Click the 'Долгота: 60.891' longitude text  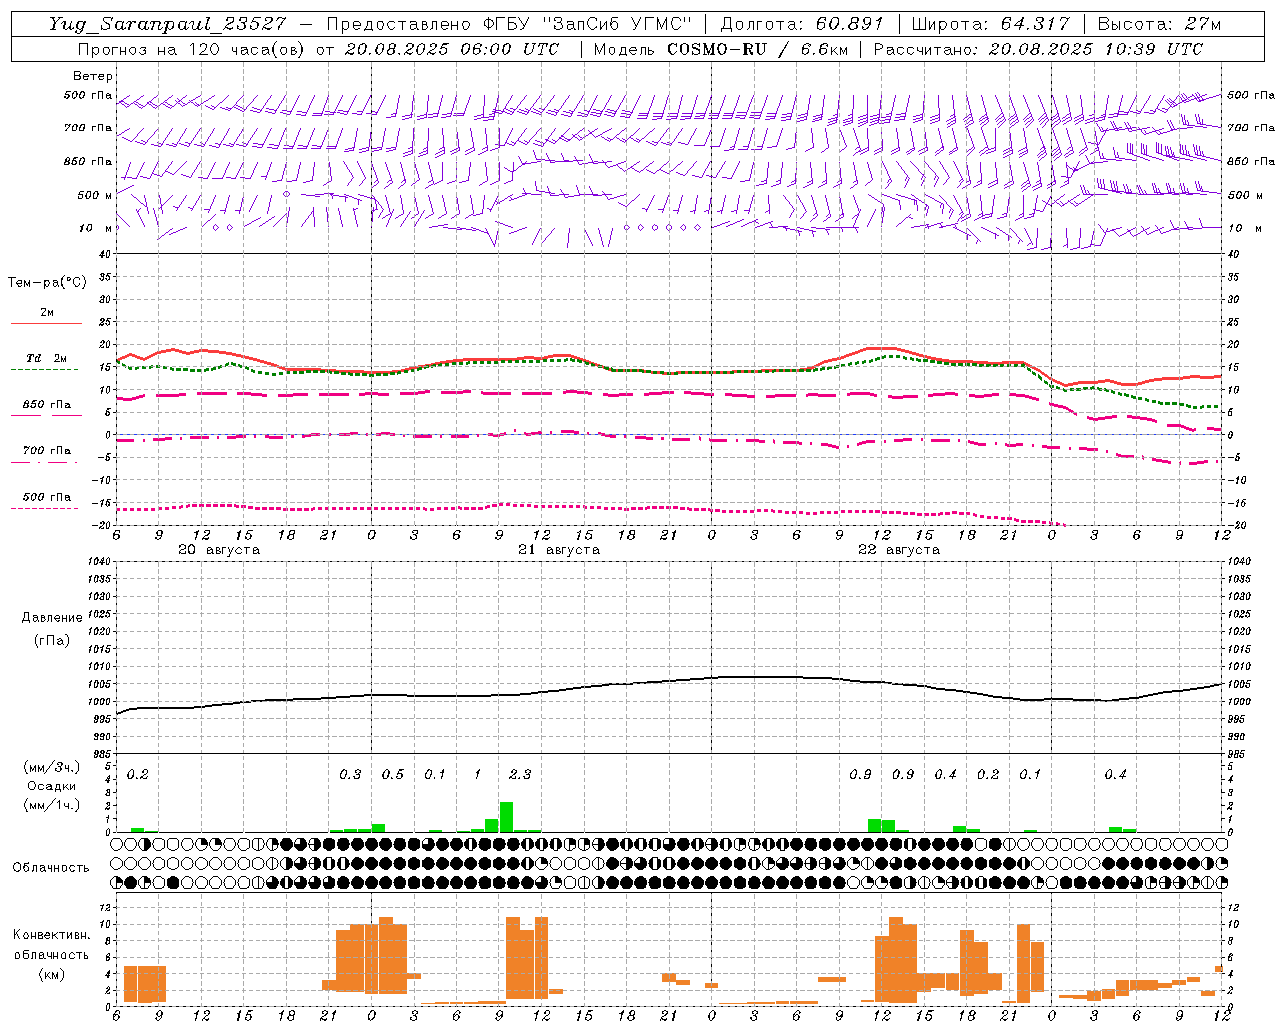(x=801, y=24)
